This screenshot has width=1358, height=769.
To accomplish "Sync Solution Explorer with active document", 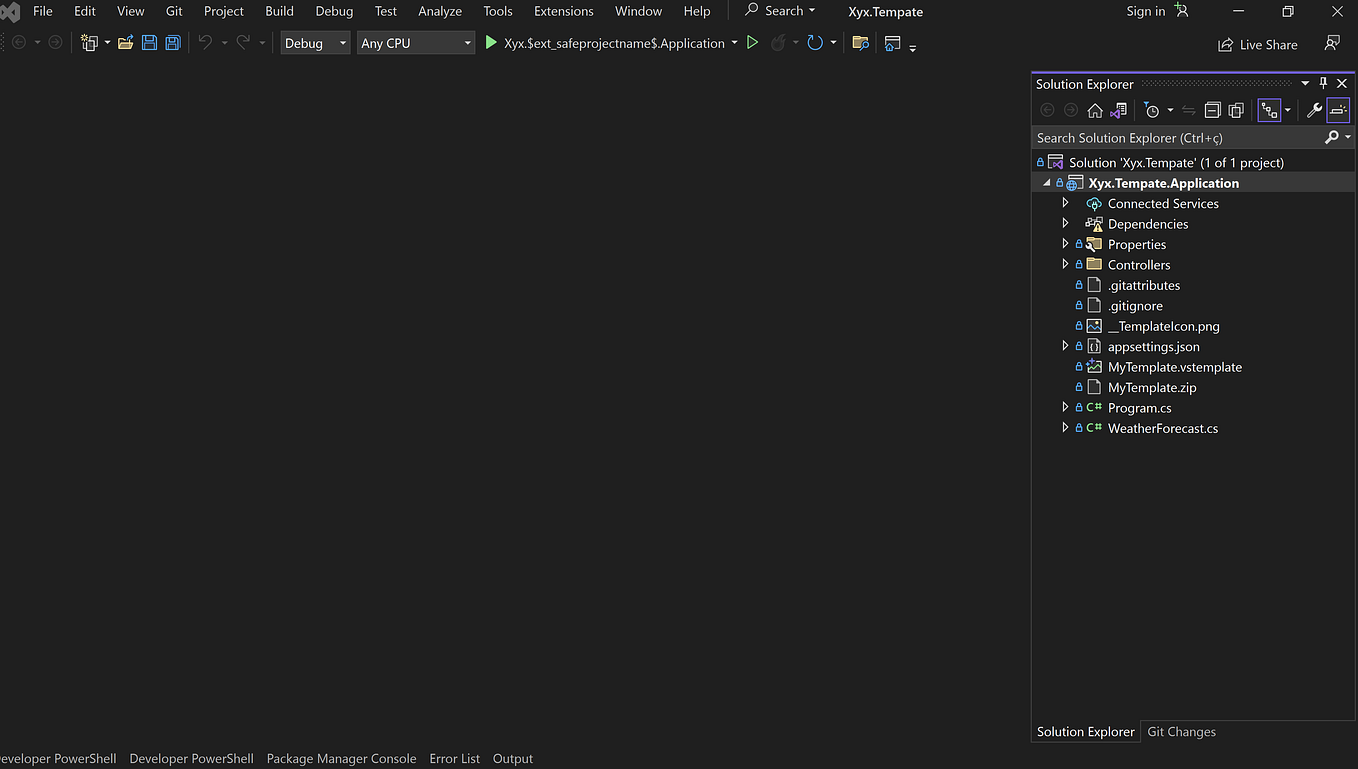I will tap(1188, 110).
